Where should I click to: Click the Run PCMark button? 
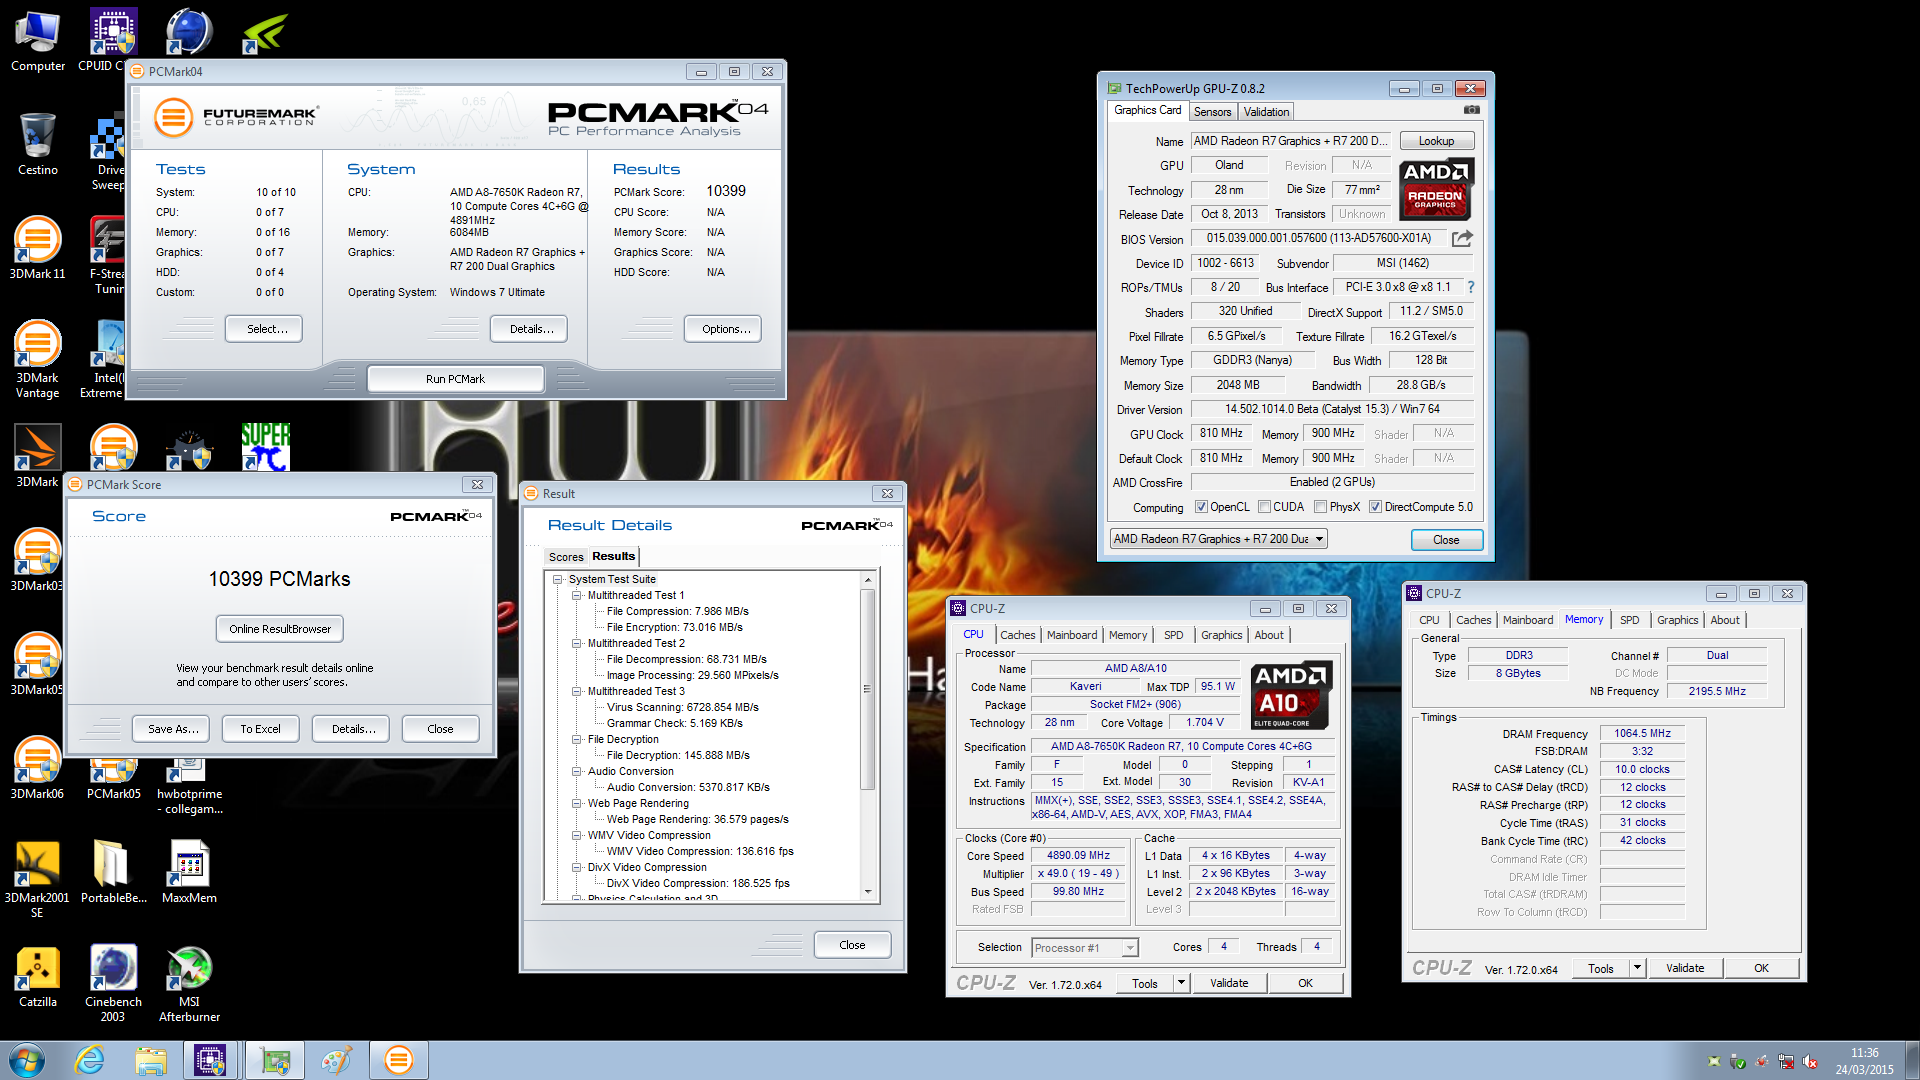[455, 379]
